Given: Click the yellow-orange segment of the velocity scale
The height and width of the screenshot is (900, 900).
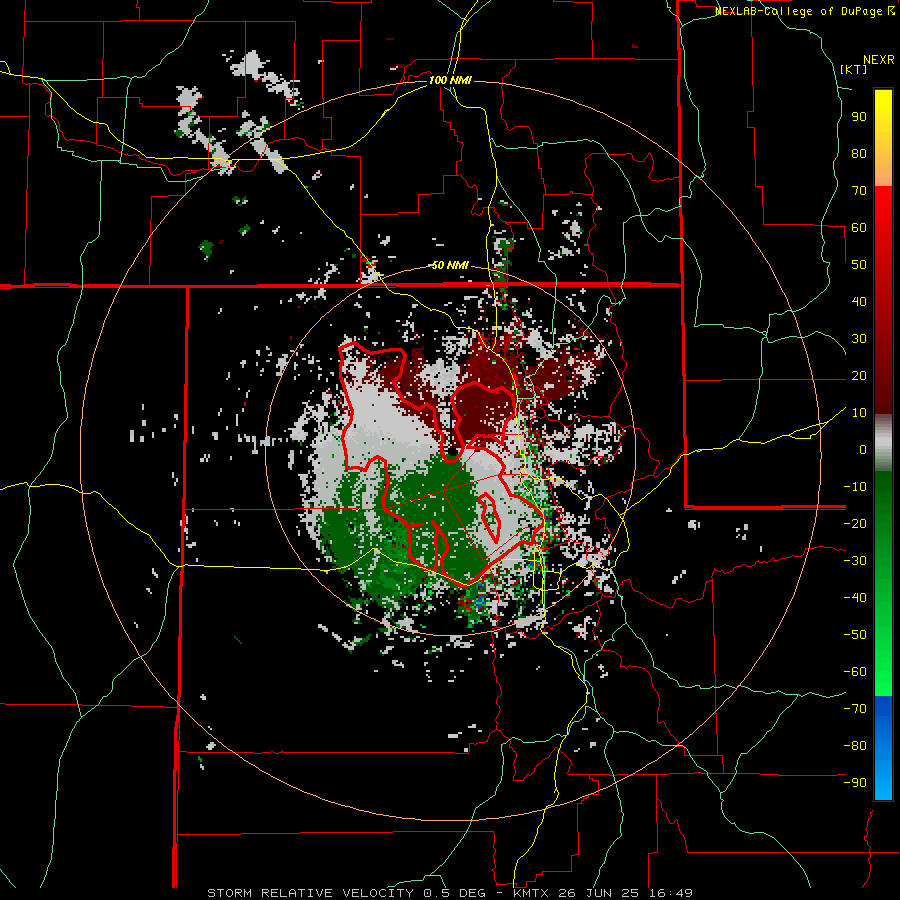Looking at the screenshot, I should 883,138.
